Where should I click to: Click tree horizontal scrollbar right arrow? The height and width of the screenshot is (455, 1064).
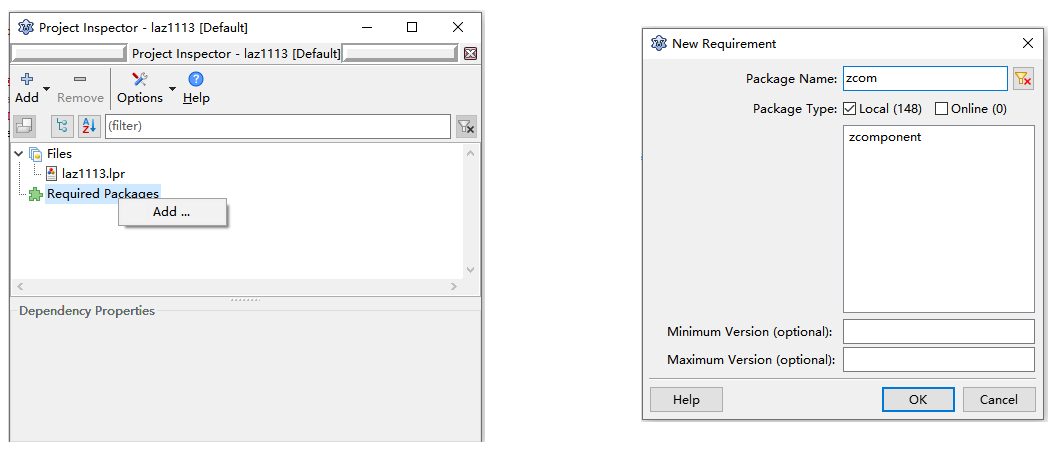point(454,287)
